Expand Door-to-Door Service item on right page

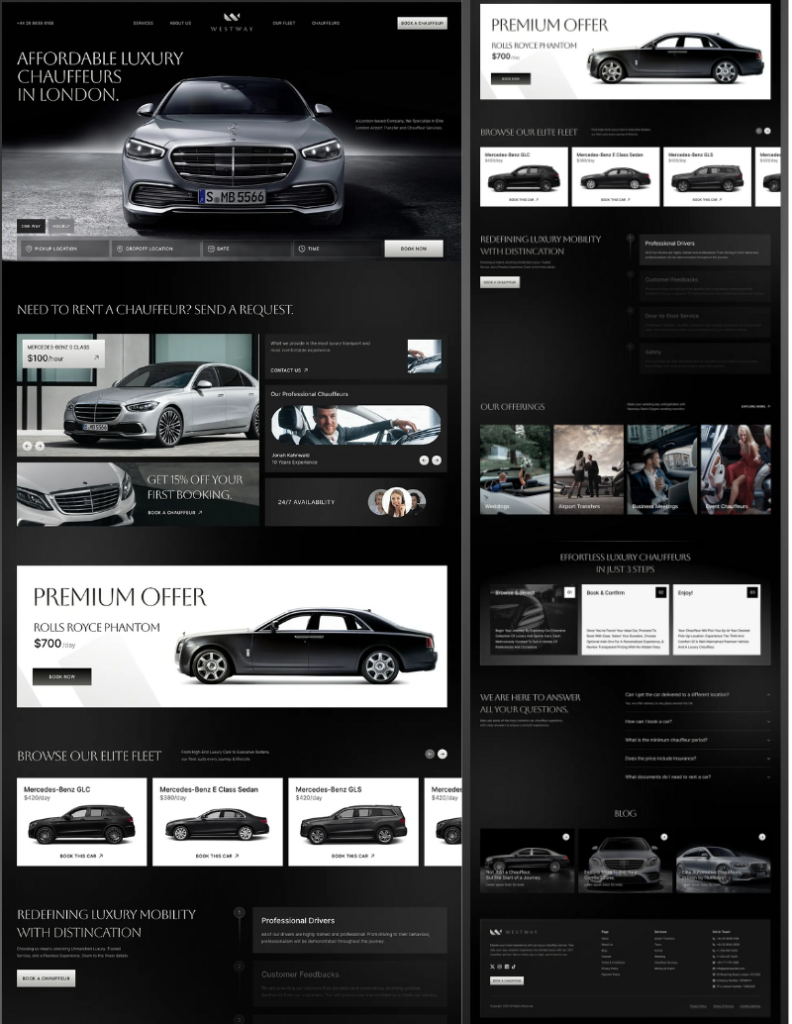click(x=705, y=322)
